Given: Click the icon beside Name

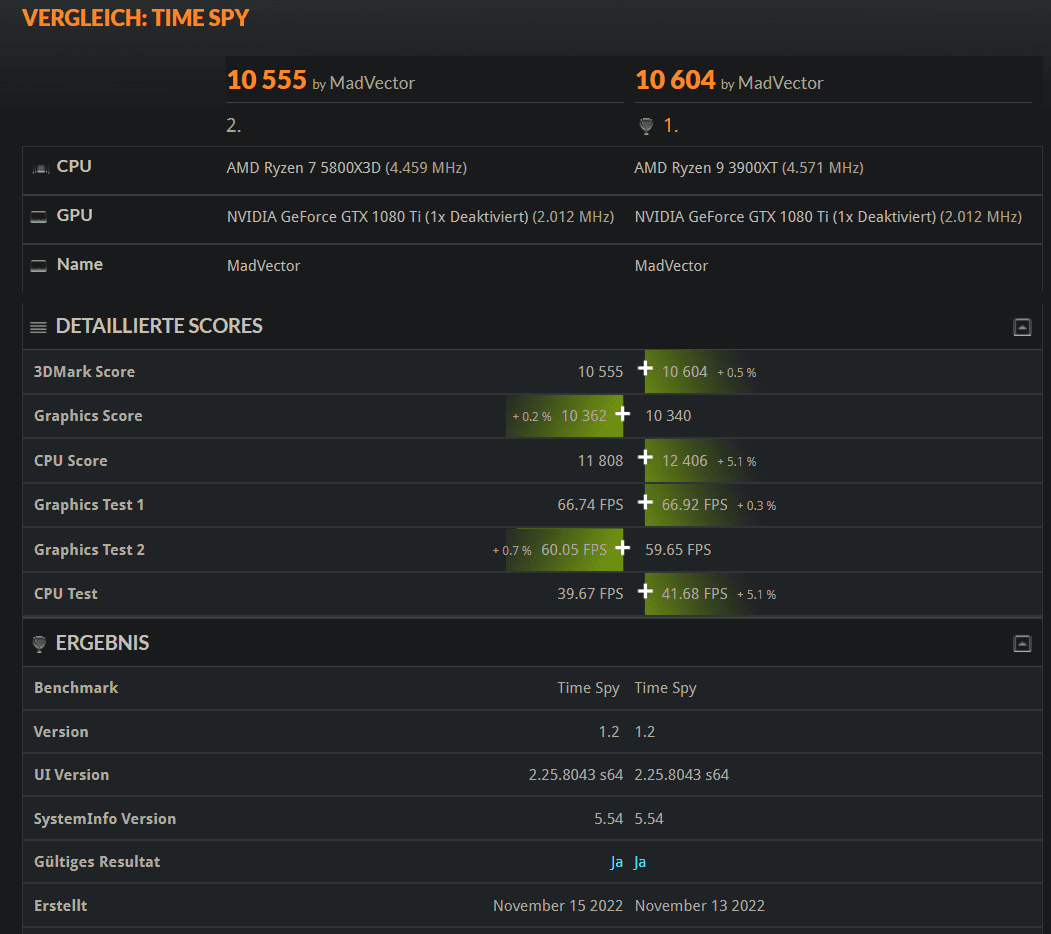Looking at the screenshot, I should [x=39, y=266].
